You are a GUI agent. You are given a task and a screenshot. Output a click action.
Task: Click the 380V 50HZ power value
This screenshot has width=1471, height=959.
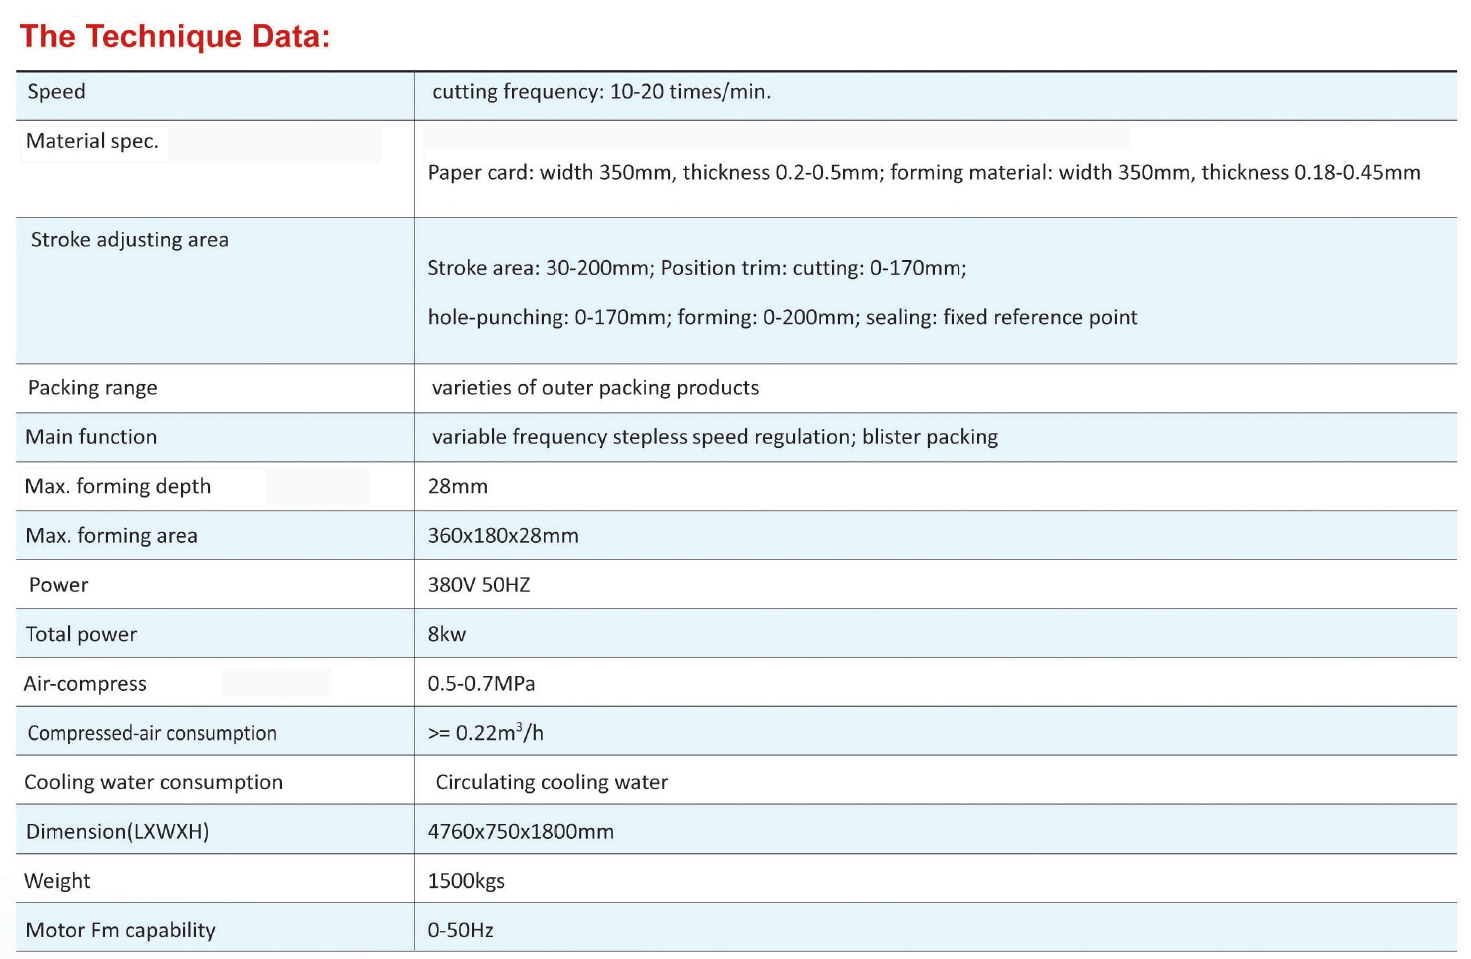(x=479, y=585)
